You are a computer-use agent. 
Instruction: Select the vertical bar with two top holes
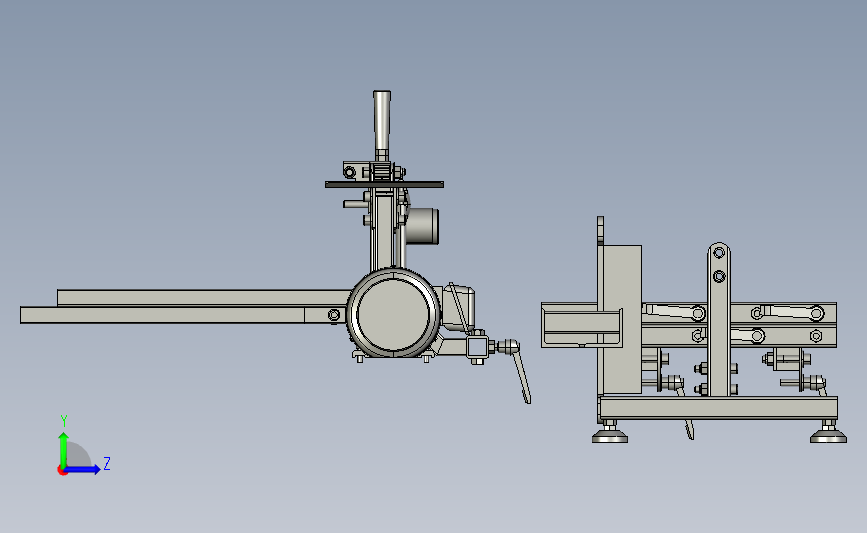coord(719,320)
